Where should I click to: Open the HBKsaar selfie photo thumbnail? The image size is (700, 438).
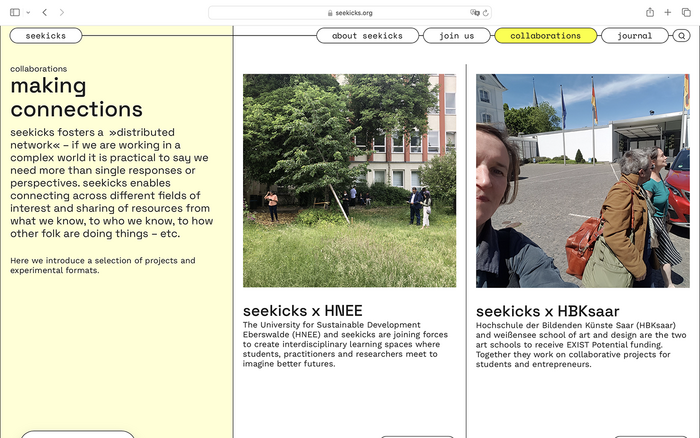[x=583, y=180]
